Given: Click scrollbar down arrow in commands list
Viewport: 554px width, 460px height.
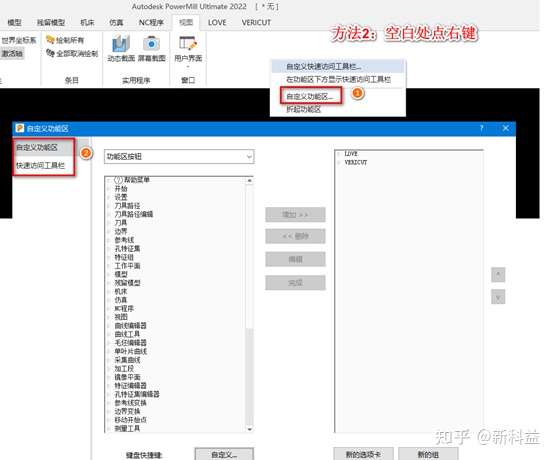Looking at the screenshot, I should point(249,429).
